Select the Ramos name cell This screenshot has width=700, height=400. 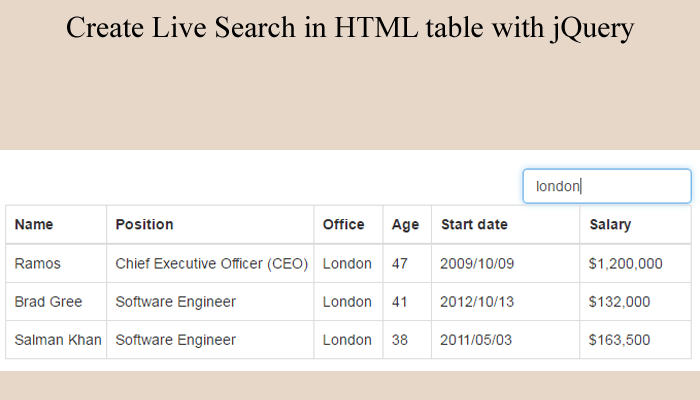37,264
